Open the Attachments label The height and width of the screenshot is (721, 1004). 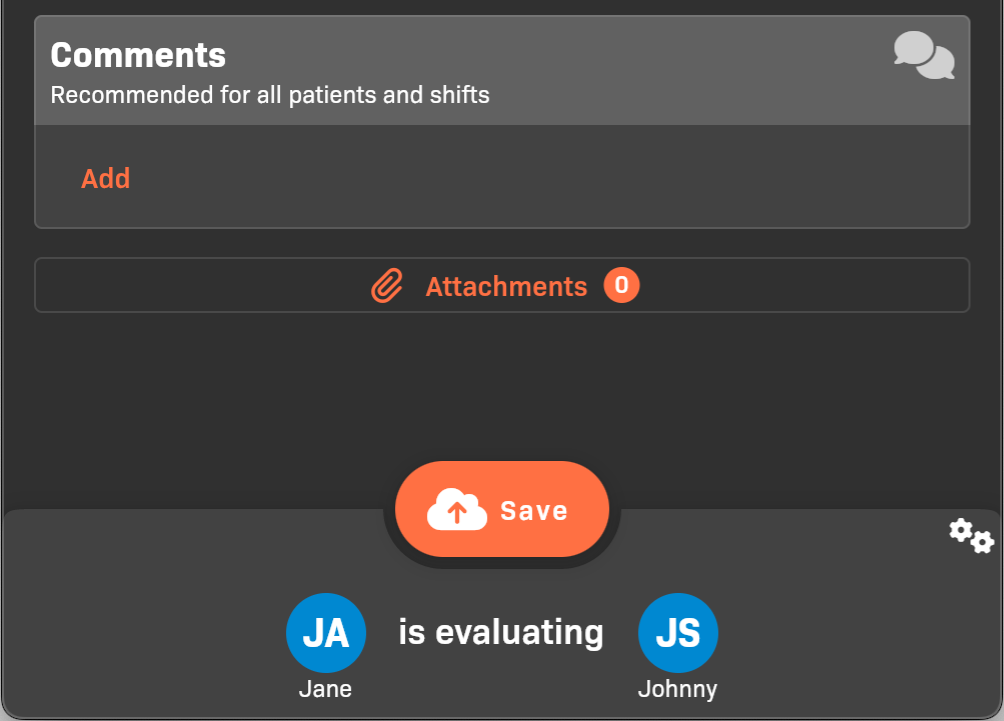(x=506, y=287)
